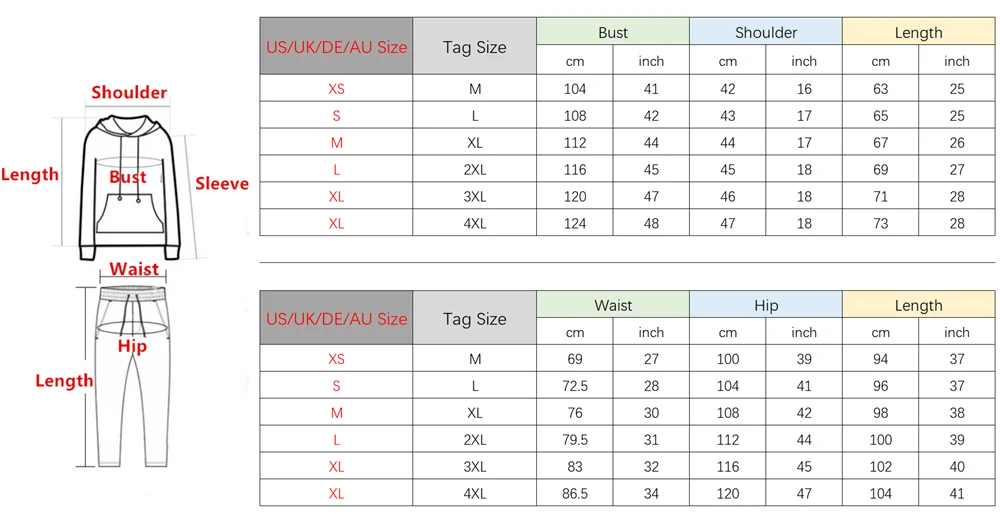Click the 86.5 cm waist value cell

coord(575,493)
